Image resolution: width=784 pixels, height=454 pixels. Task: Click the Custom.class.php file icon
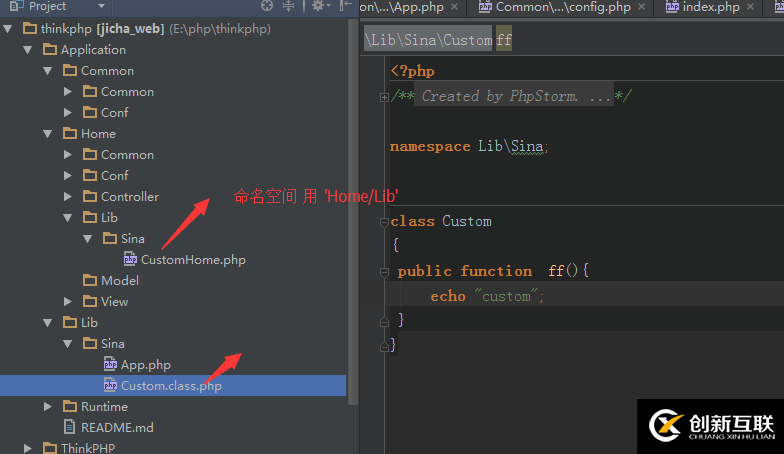pos(110,385)
